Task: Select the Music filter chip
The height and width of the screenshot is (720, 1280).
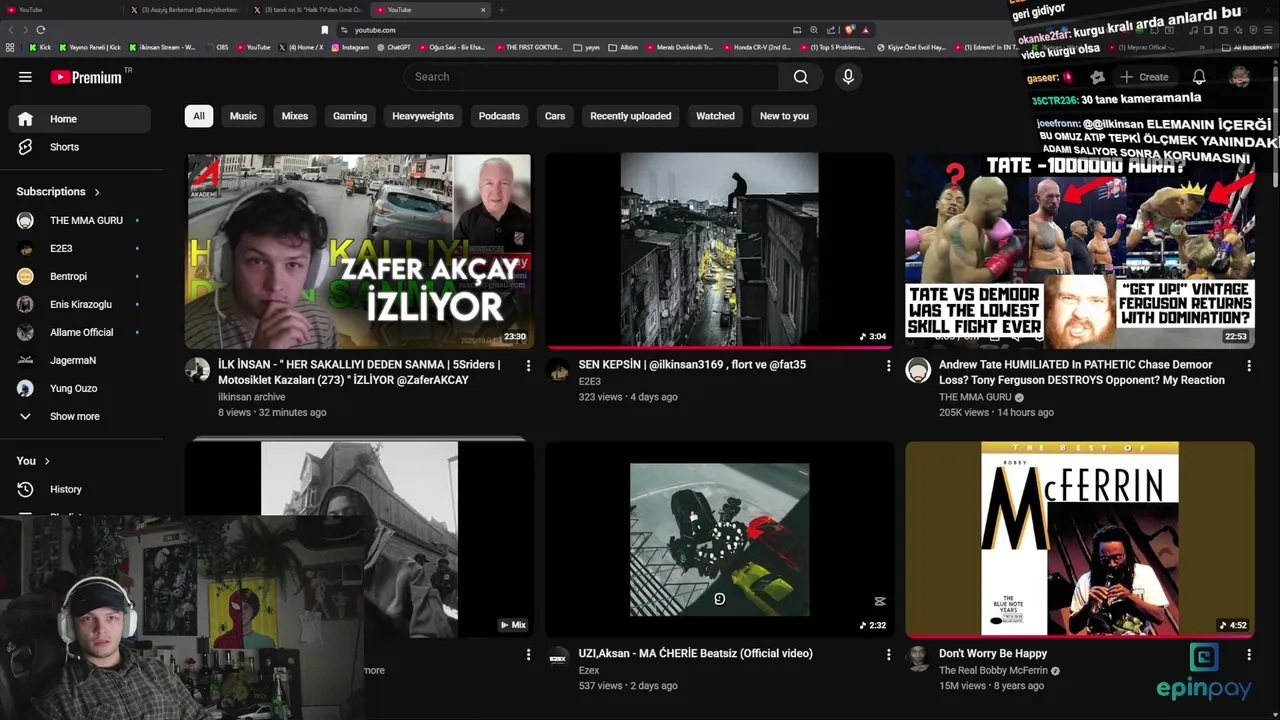Action: (x=243, y=116)
